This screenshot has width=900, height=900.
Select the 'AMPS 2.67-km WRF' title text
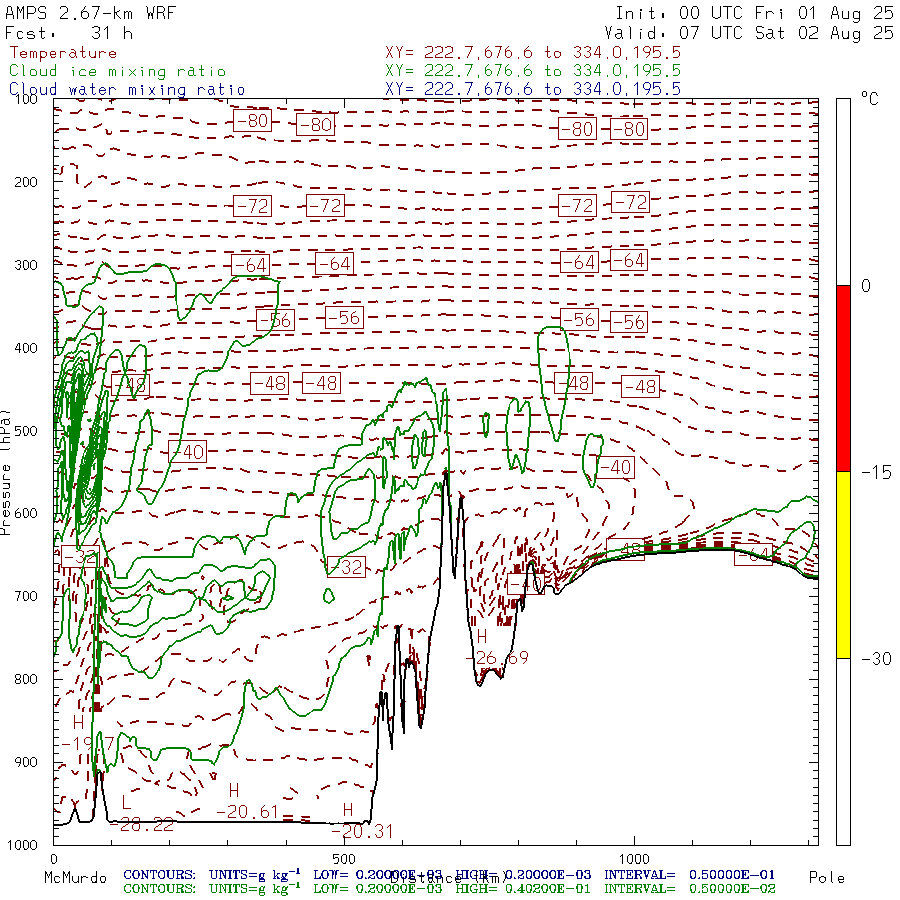click(90, 13)
